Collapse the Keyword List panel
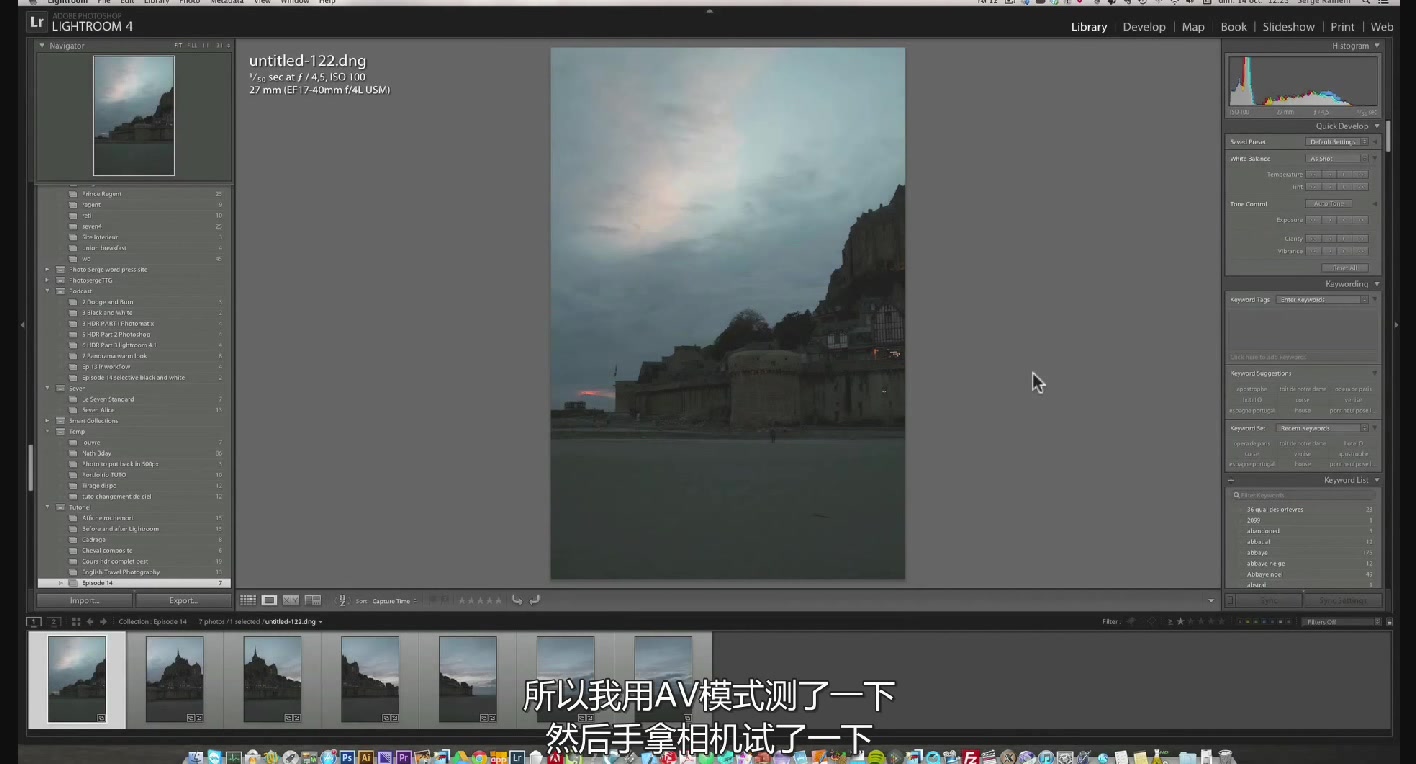 (1377, 480)
